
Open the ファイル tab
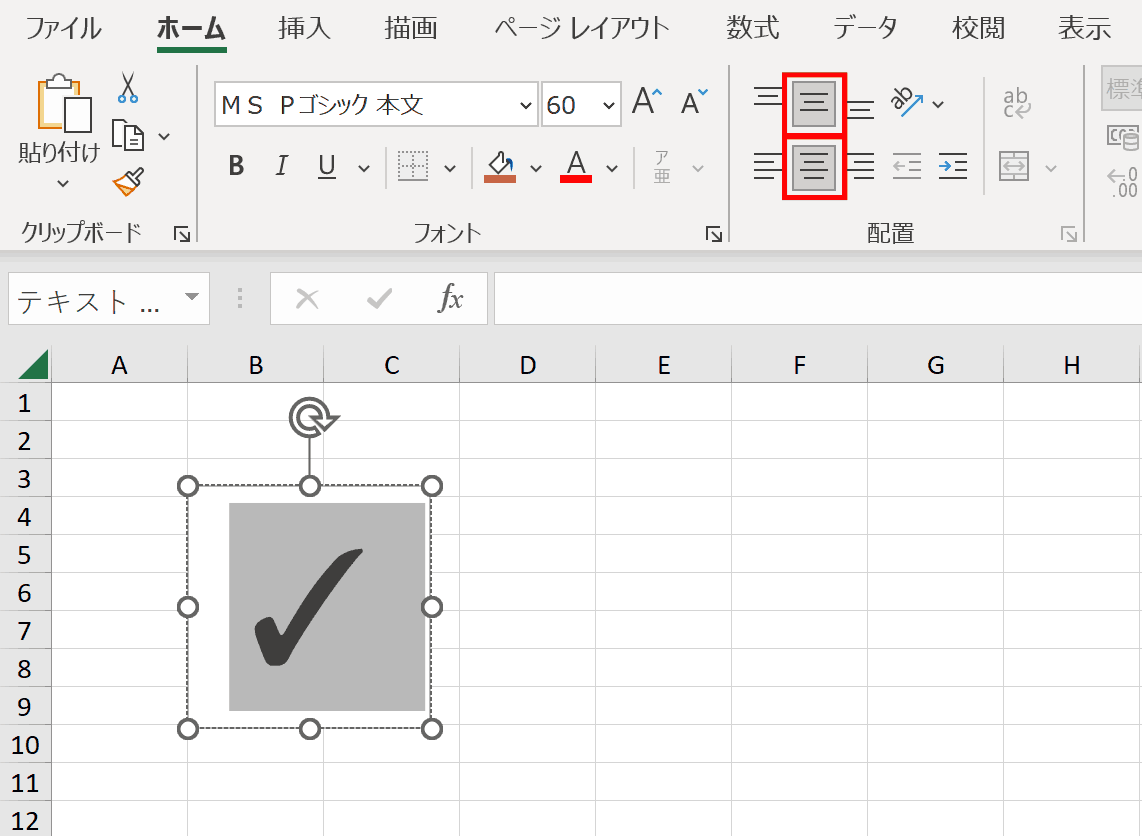point(63,28)
